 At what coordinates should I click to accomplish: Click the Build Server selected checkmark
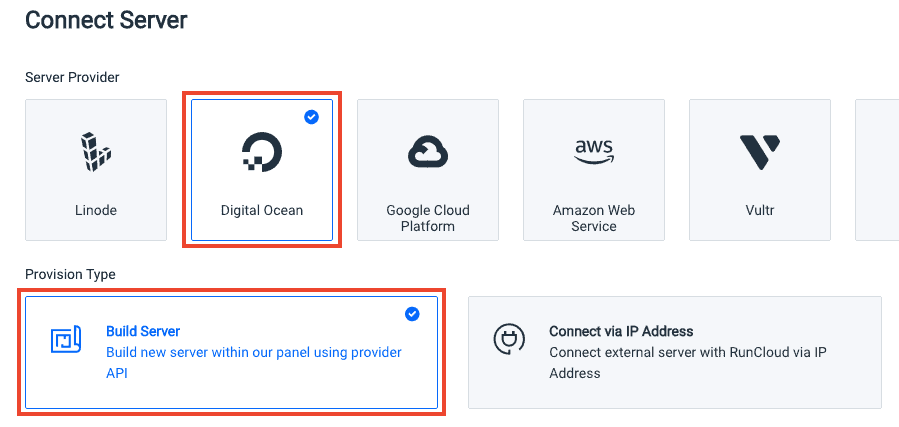click(x=412, y=314)
